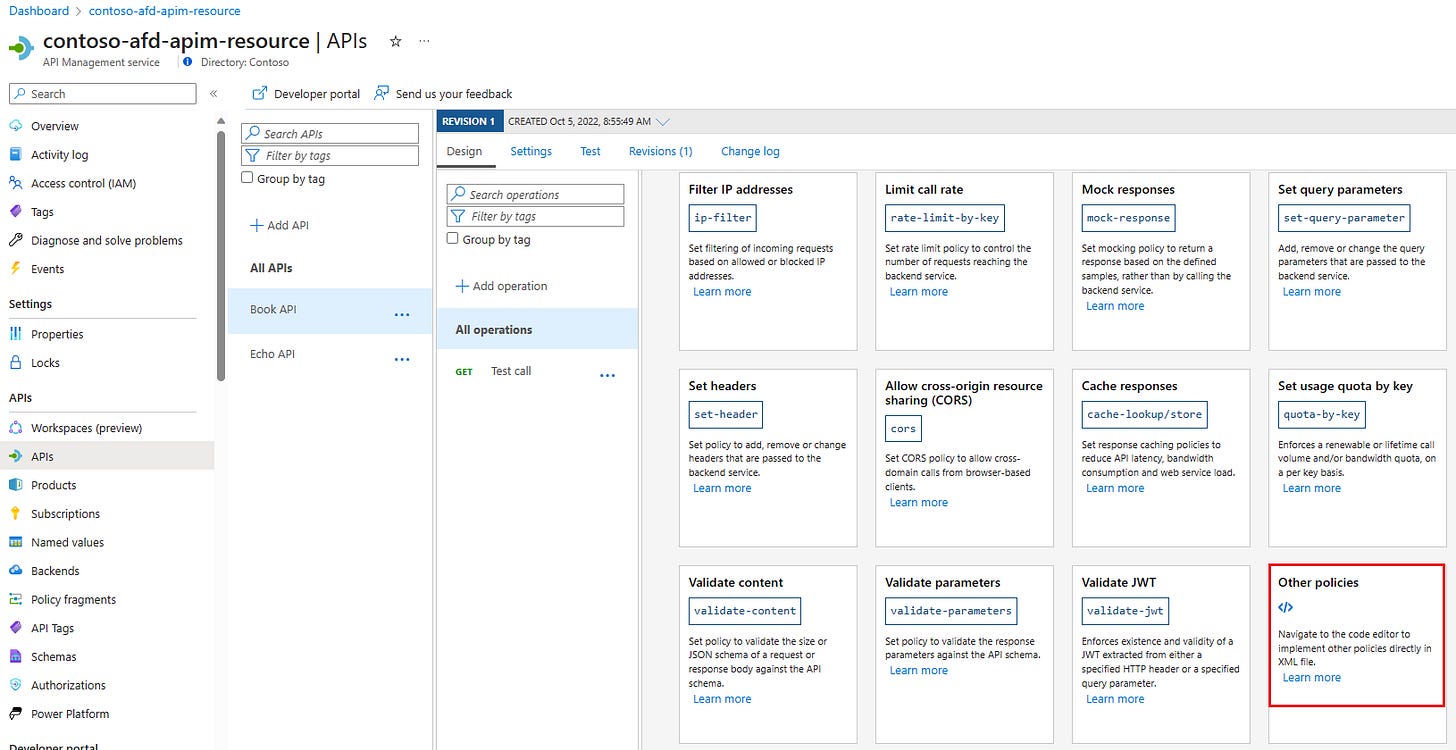Click the Other policies code editor icon
This screenshot has height=750, width=1456.
click(x=1286, y=607)
